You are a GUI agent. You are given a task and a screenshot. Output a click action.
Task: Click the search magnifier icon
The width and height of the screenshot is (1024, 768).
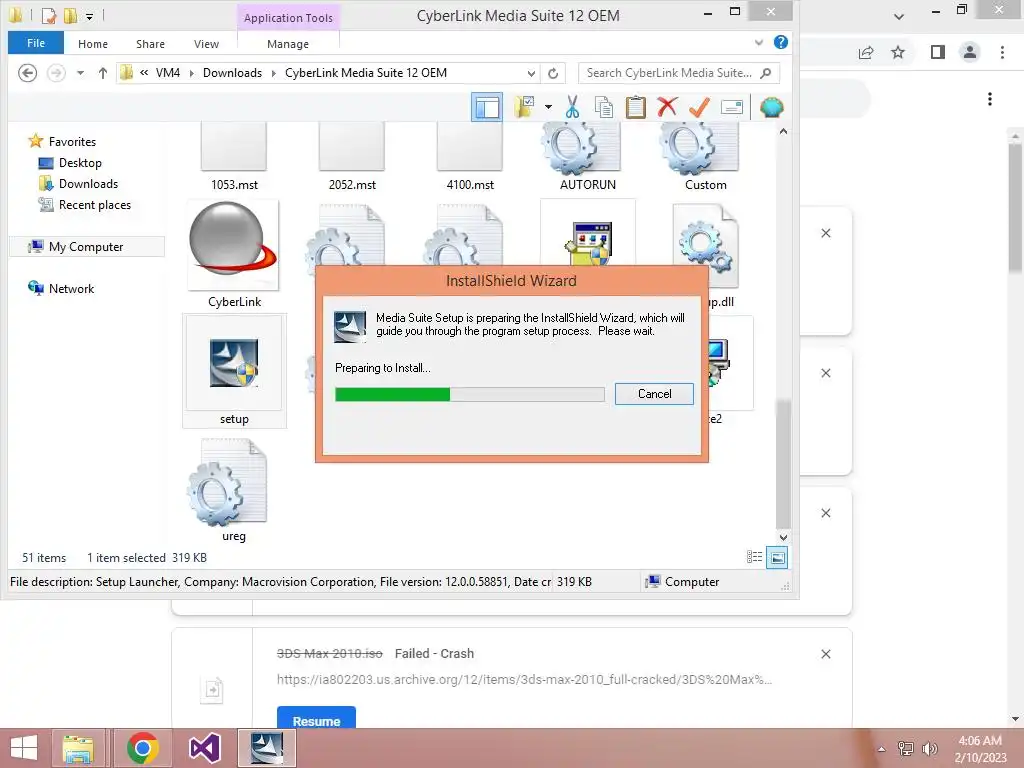(767, 73)
